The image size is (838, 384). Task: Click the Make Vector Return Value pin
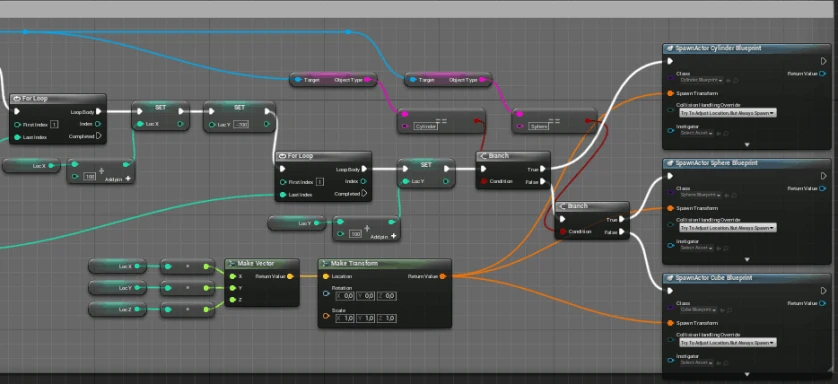click(x=290, y=276)
